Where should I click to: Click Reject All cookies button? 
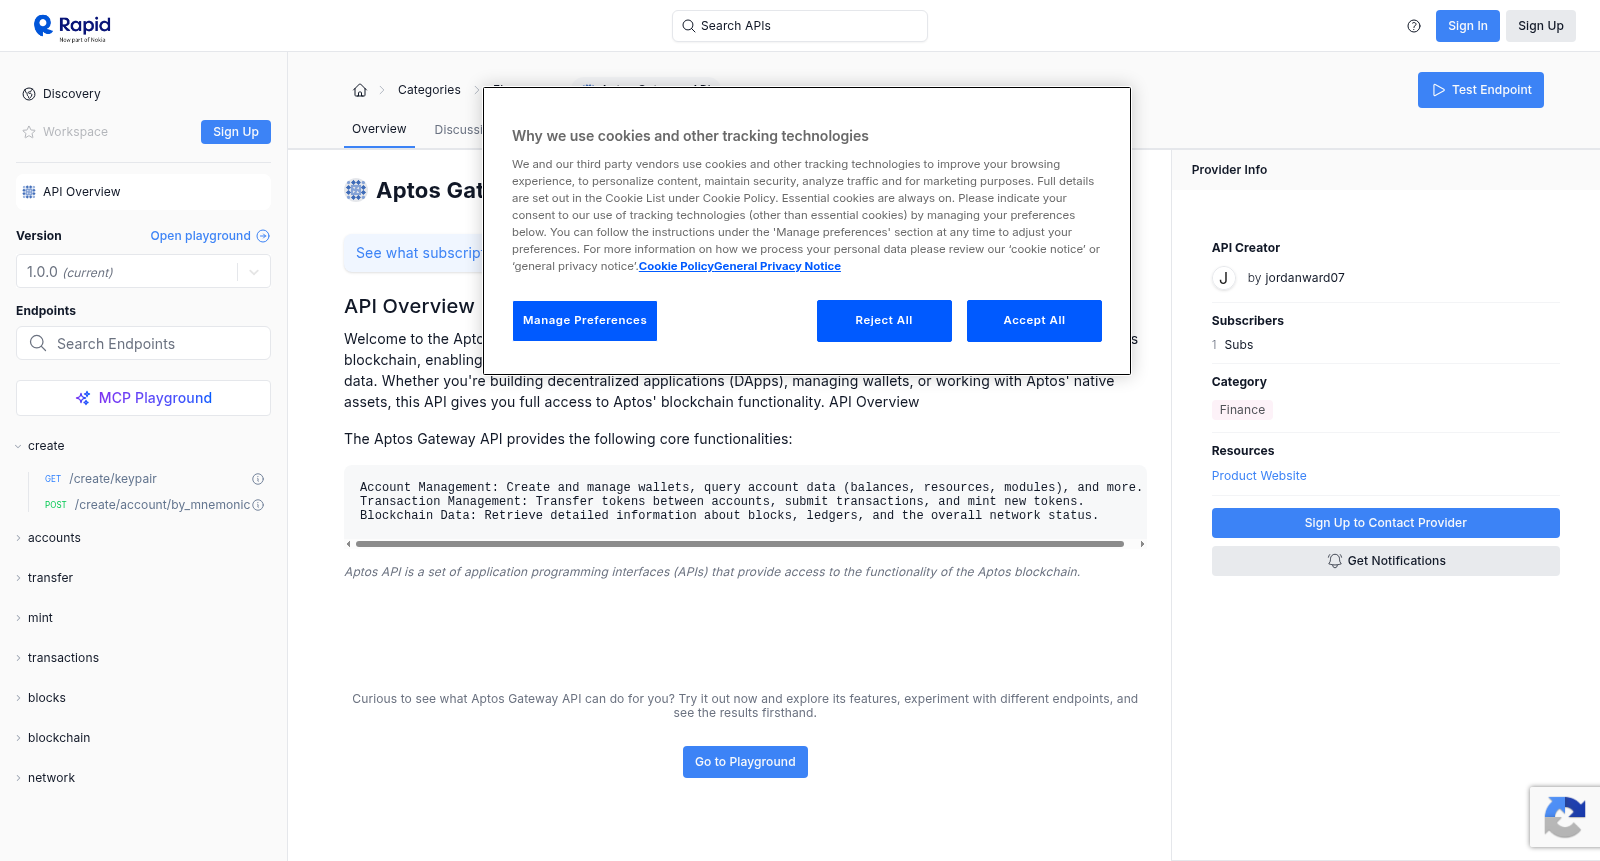tap(884, 321)
